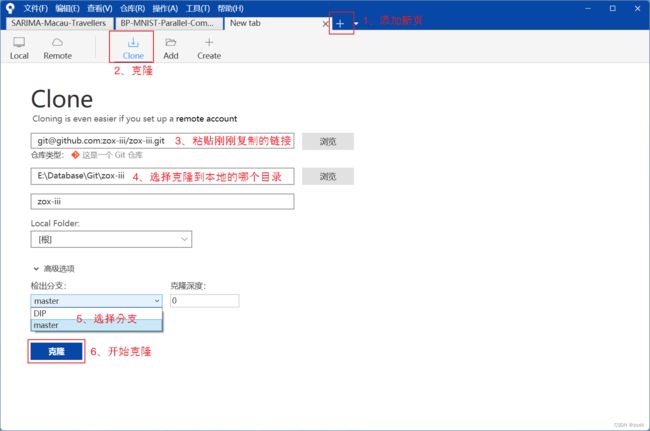Open the Remote repositories view
Viewport: 650px width, 431px height.
pyautogui.click(x=58, y=48)
